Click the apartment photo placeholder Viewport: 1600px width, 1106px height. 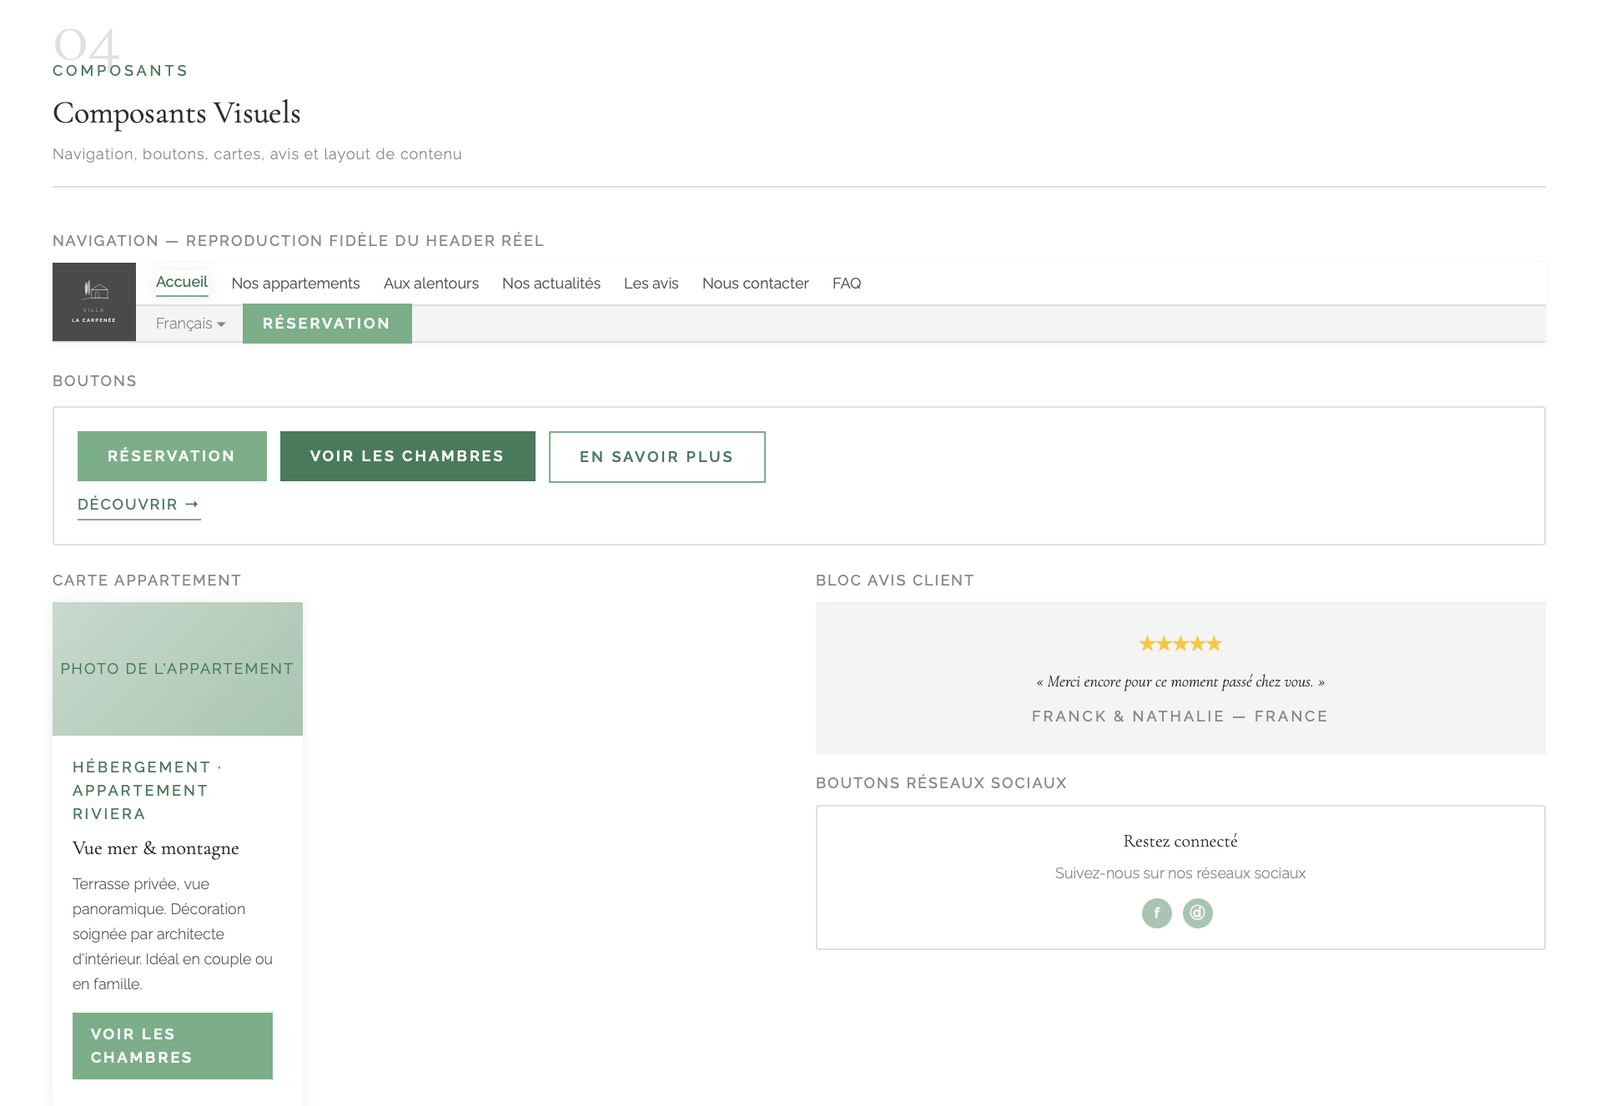coord(177,669)
